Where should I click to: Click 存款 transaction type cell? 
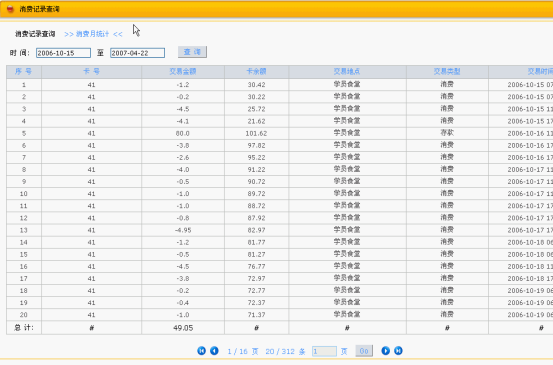[447, 133]
